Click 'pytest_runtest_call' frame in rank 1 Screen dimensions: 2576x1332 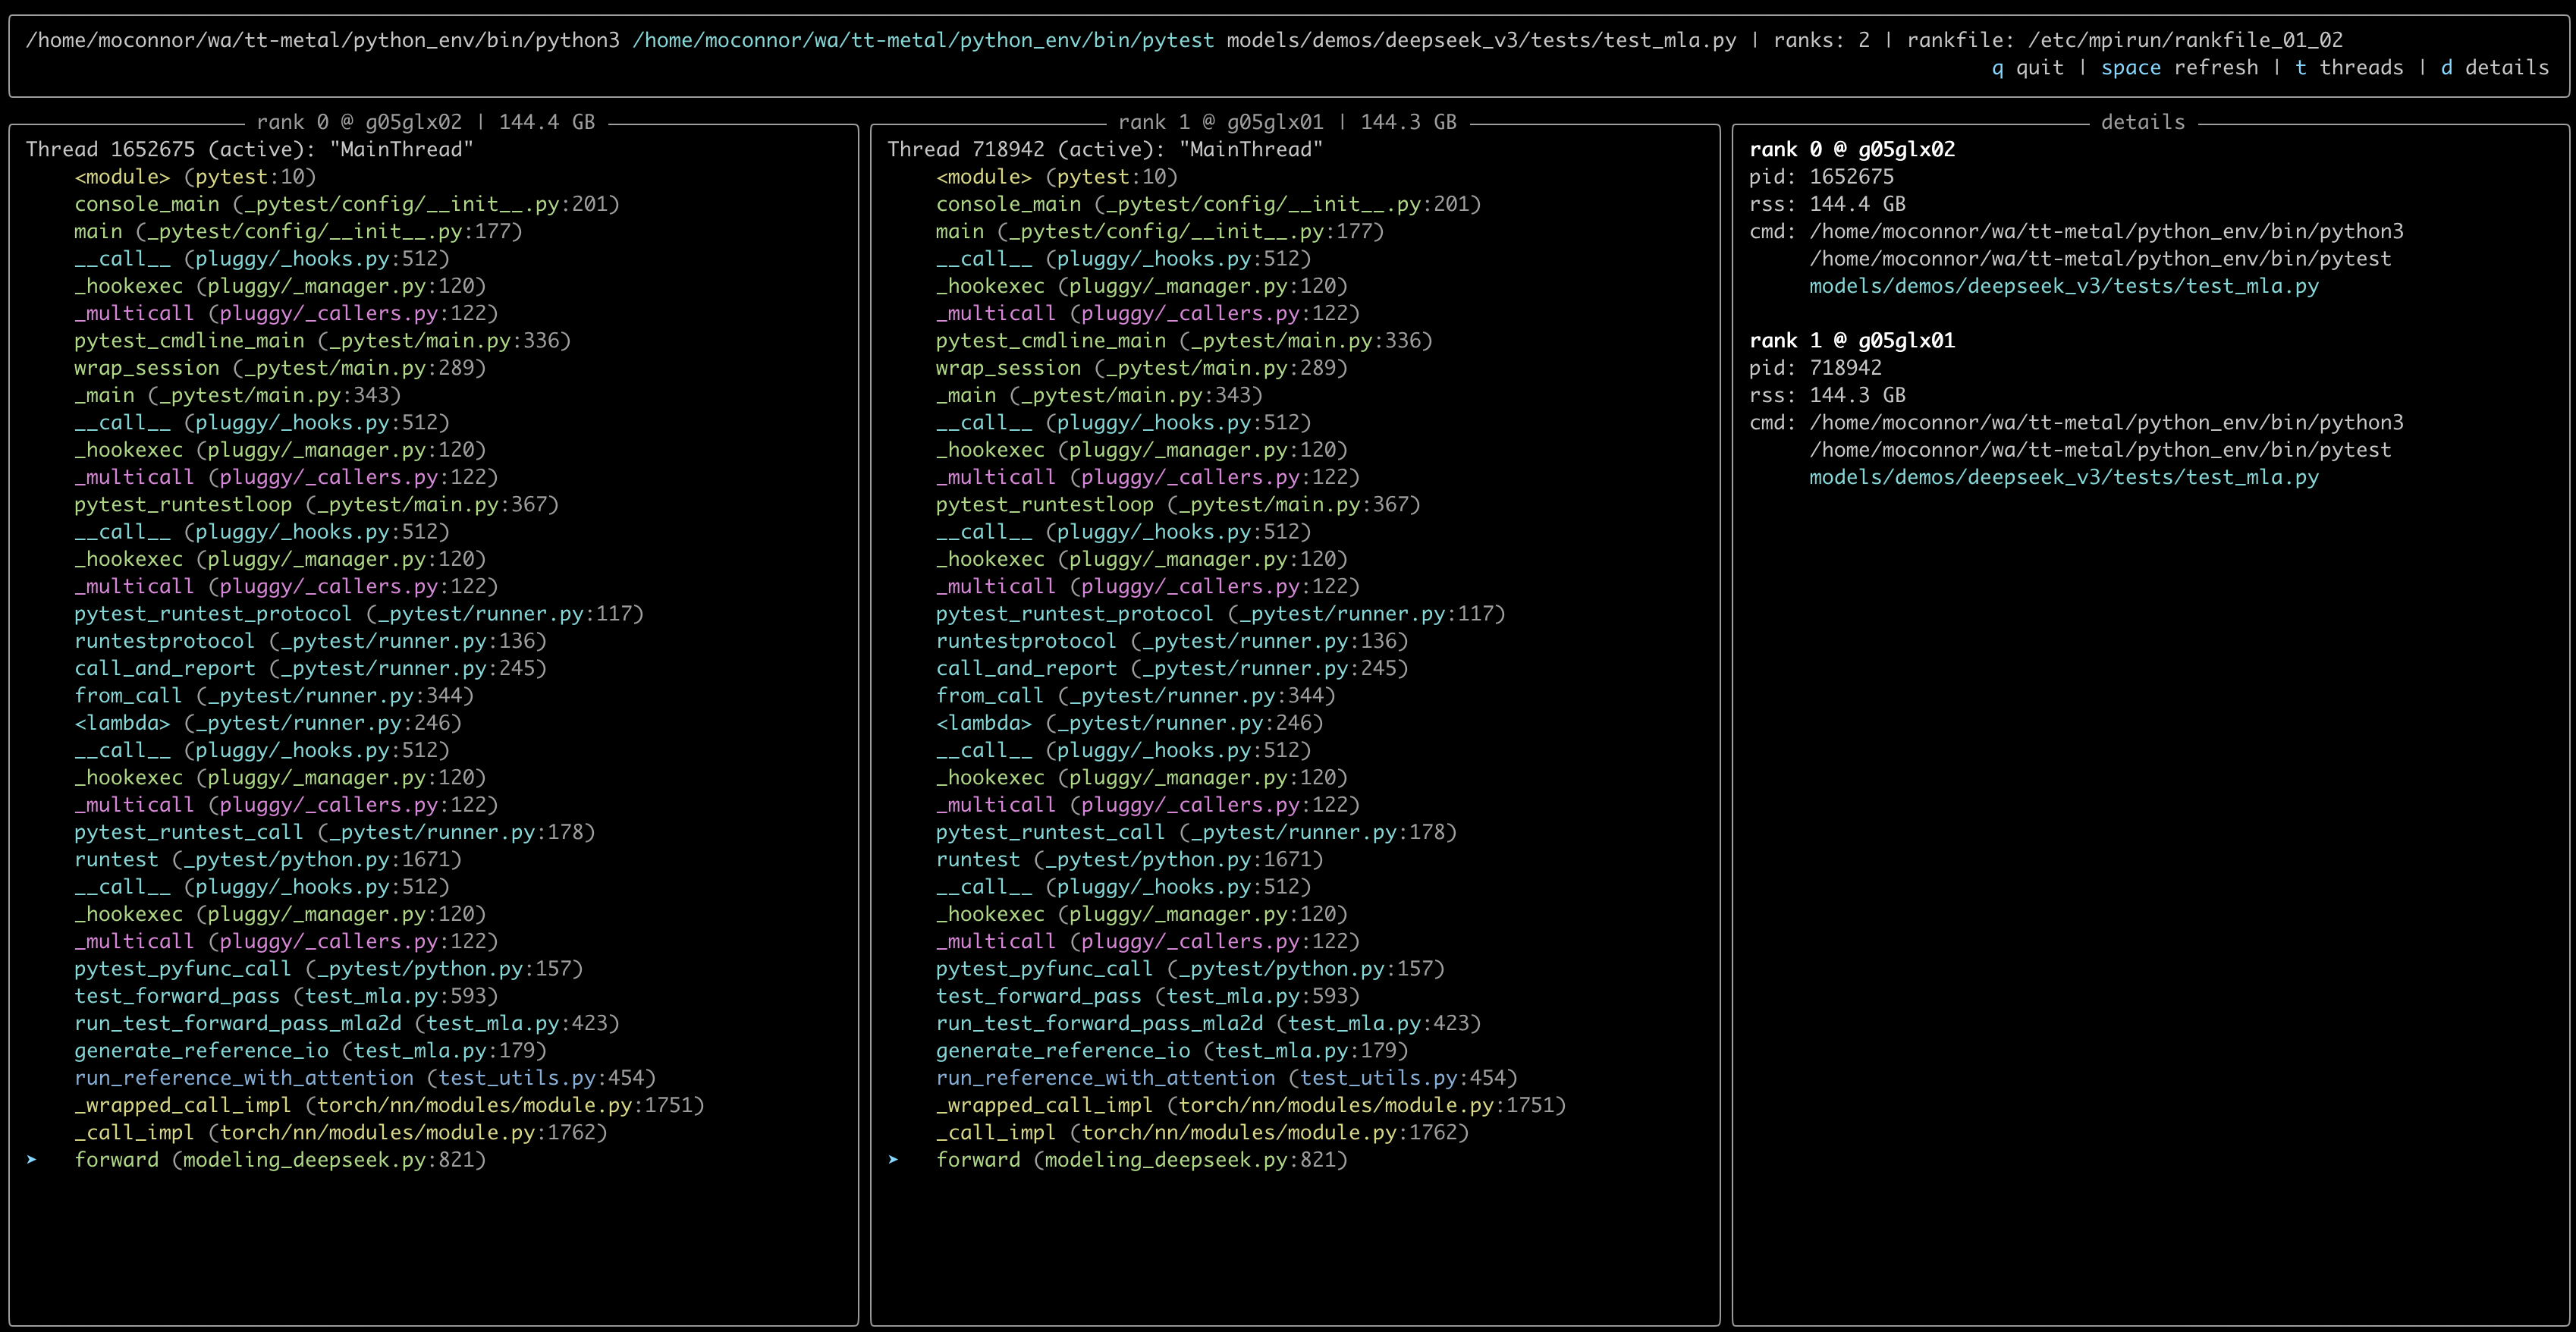click(x=1196, y=832)
